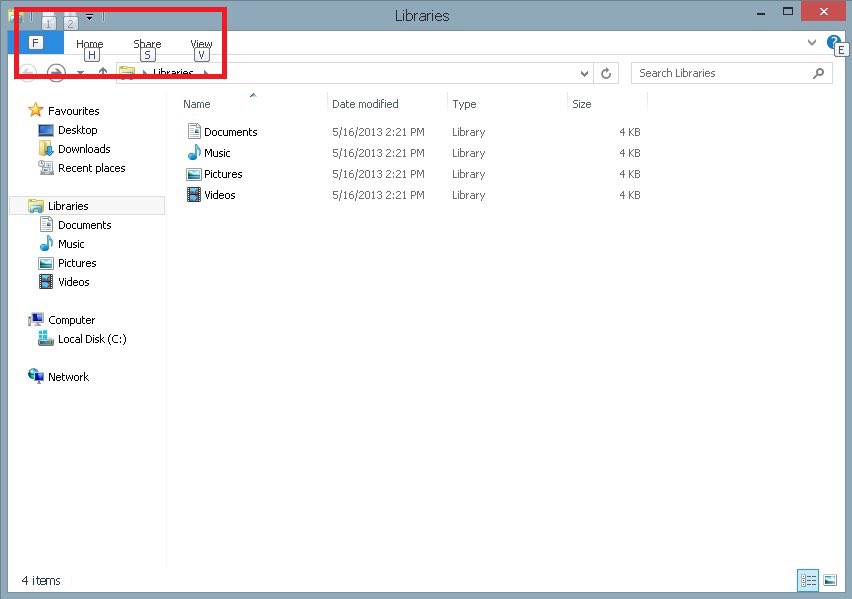Click the Favourites star icon
This screenshot has width=852, height=599.
35,110
